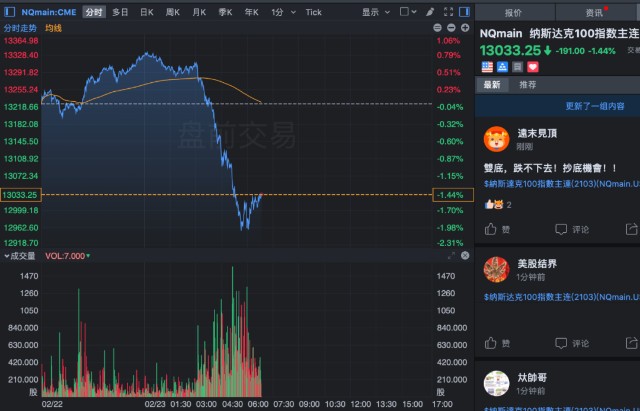This screenshot has height=411, width=640.
Task: Click the 更新了一组内容 refresh link
Action: click(594, 106)
